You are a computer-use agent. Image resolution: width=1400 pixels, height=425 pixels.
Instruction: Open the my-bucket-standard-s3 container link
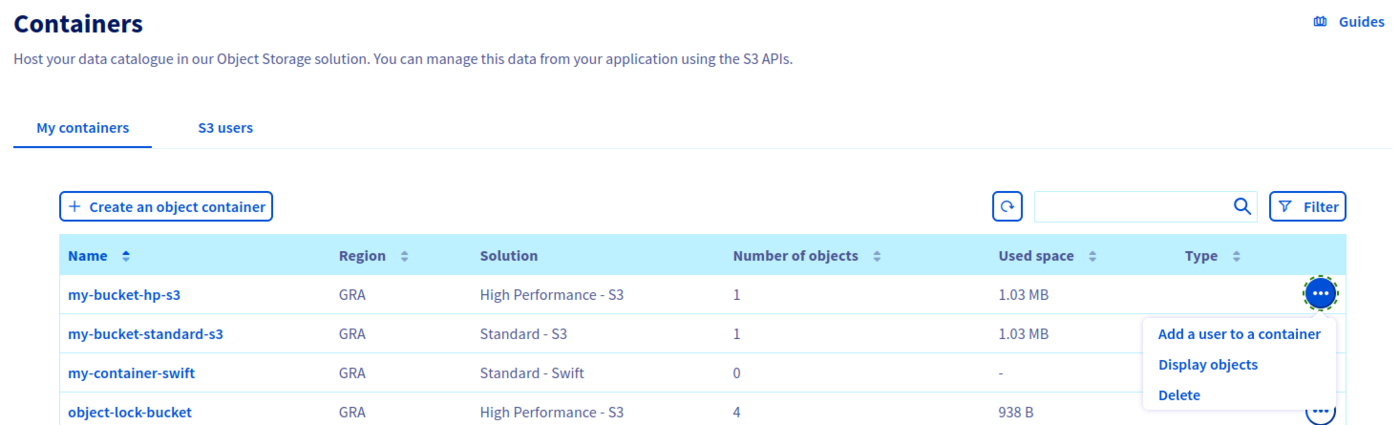[145, 334]
